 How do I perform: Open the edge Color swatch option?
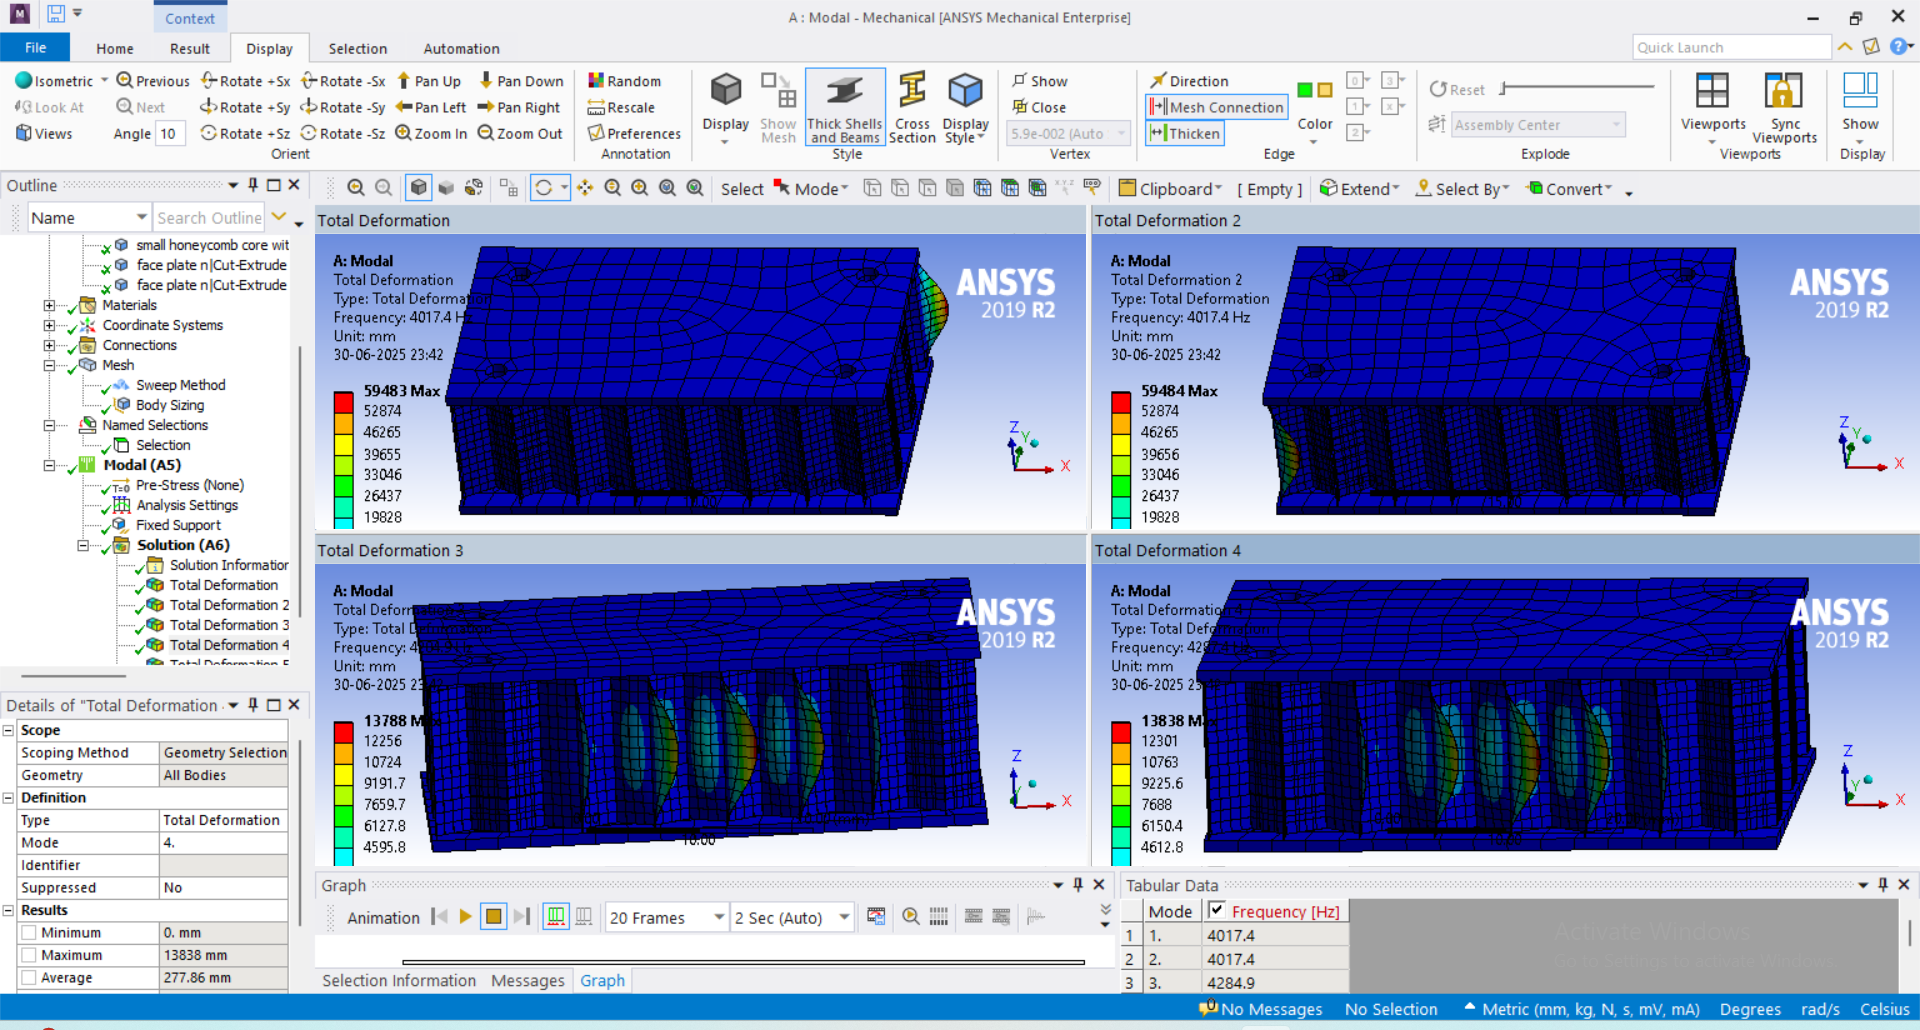(1314, 106)
